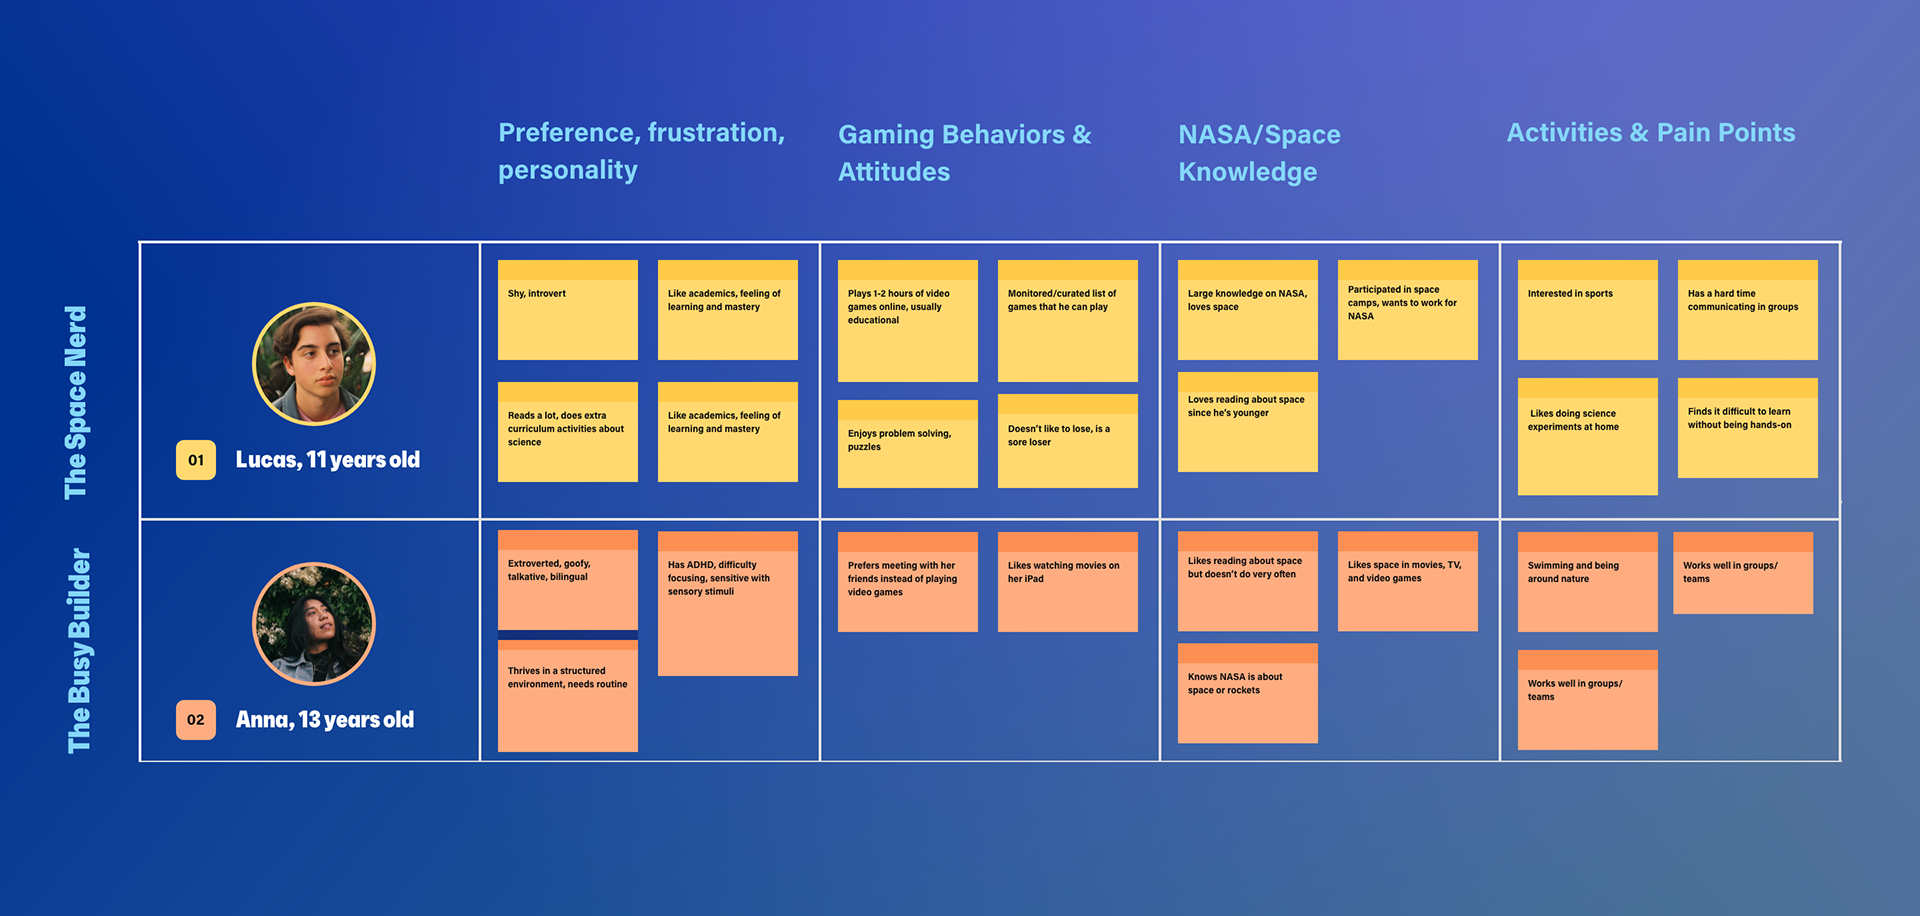This screenshot has width=1920, height=916.
Task: Select 'Knows NASA is about space' note
Action: click(1248, 693)
